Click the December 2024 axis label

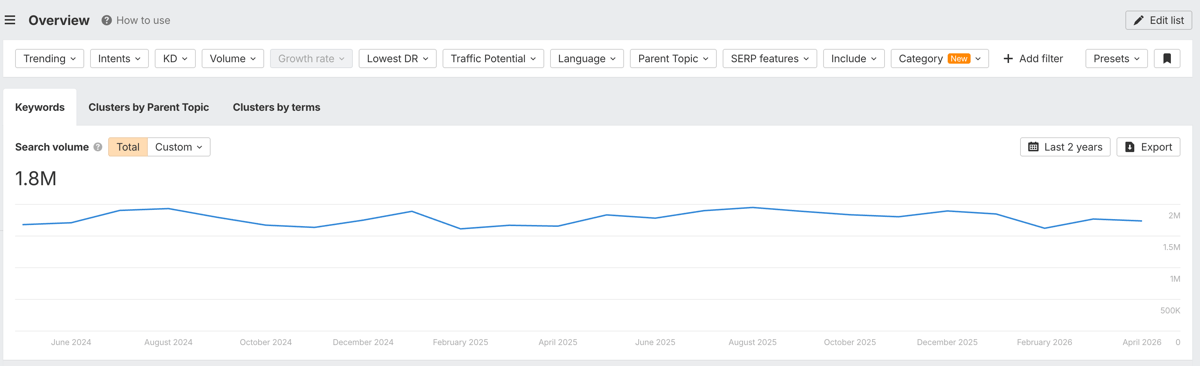363,342
